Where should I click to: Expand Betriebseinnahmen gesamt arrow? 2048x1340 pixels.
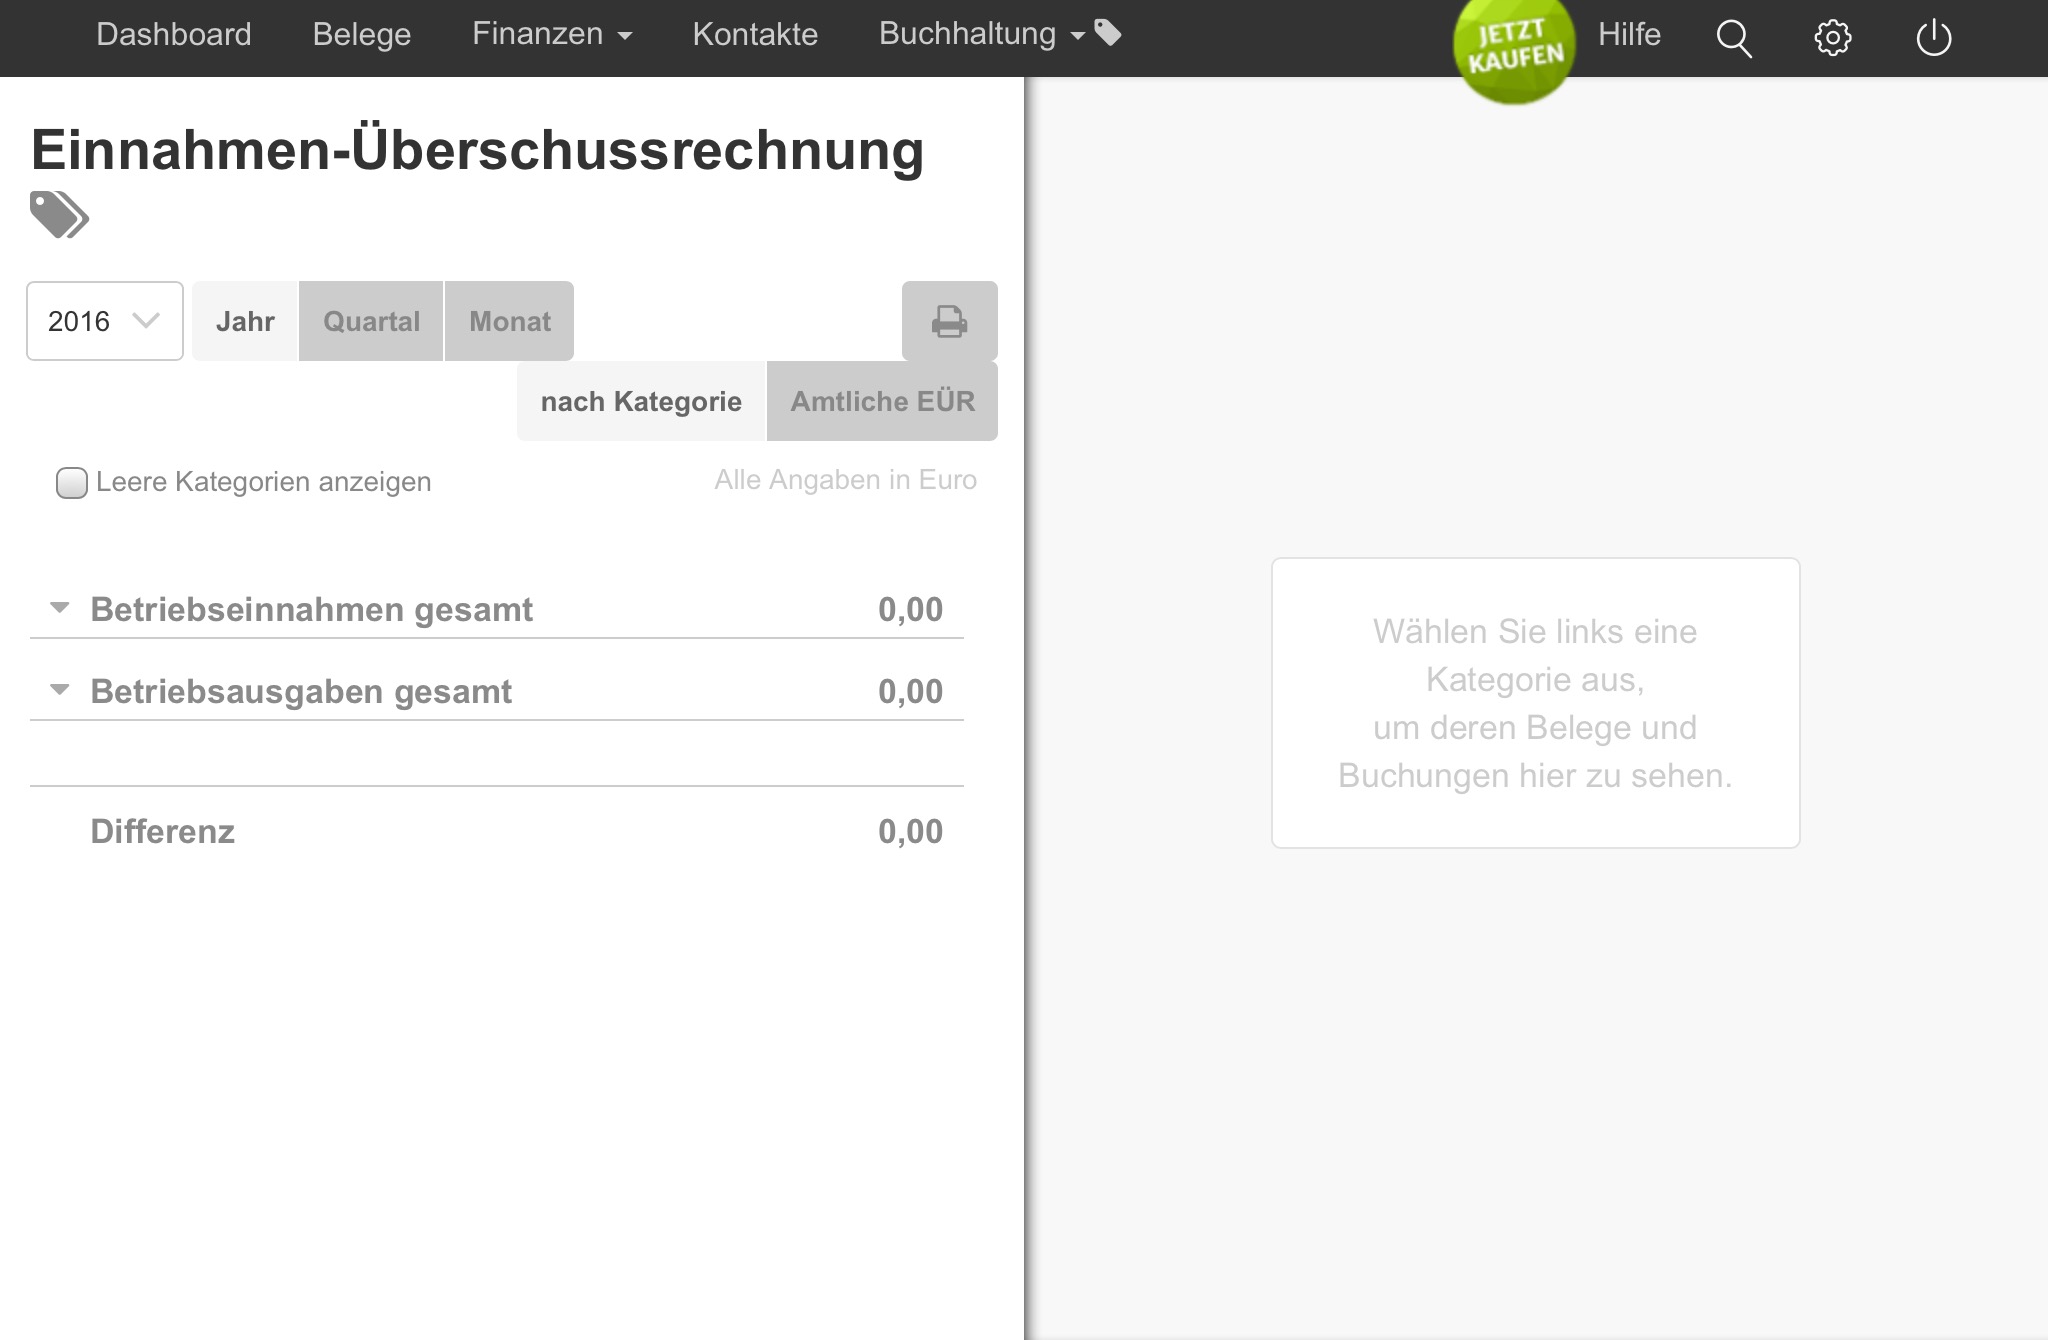coord(60,608)
